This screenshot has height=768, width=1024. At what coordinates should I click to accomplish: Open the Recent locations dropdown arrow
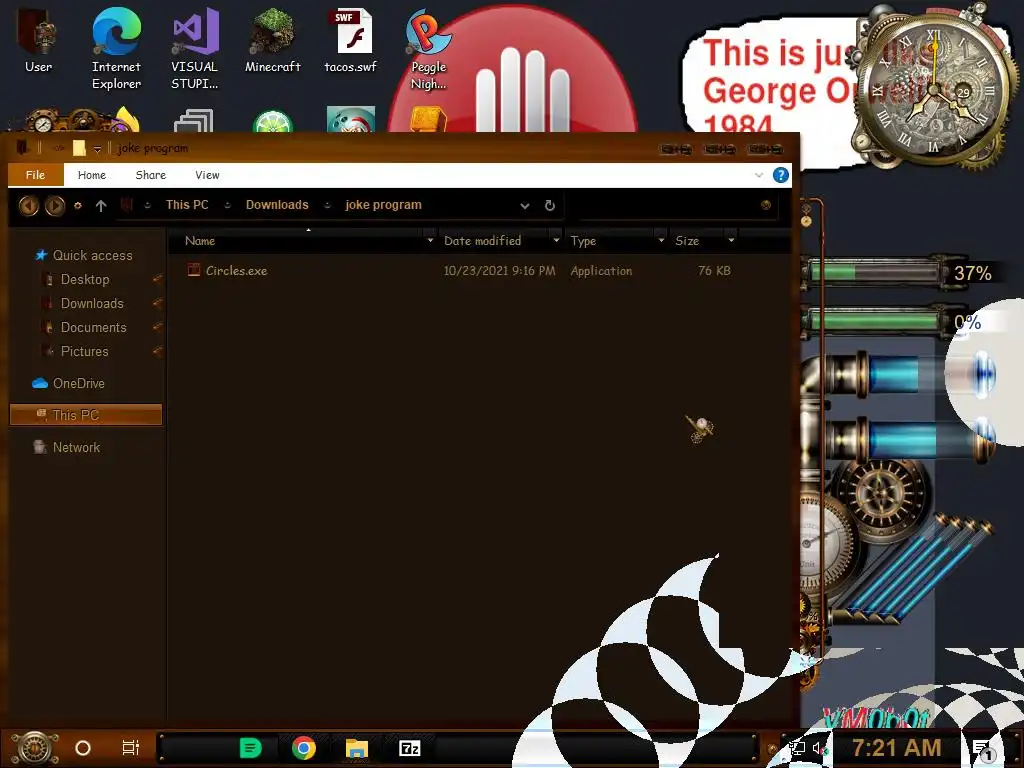(x=78, y=206)
